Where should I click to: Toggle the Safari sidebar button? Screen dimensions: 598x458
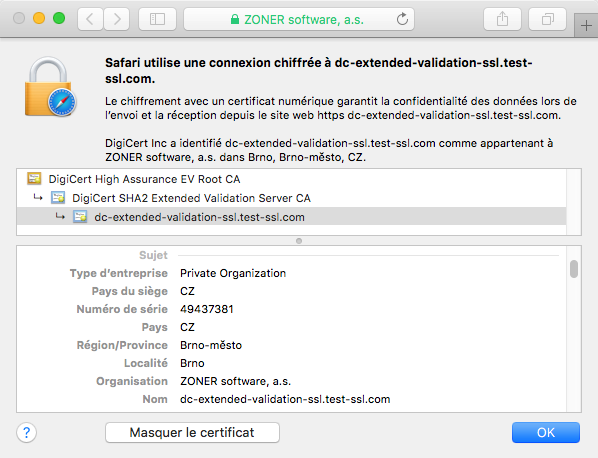(x=157, y=19)
